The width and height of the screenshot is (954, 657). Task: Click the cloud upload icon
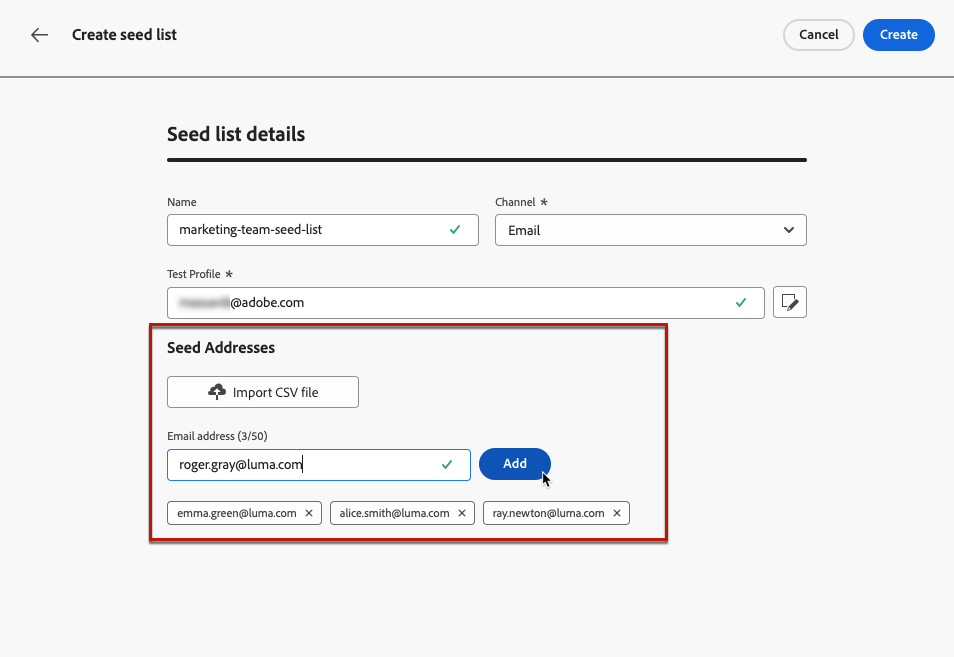point(217,392)
